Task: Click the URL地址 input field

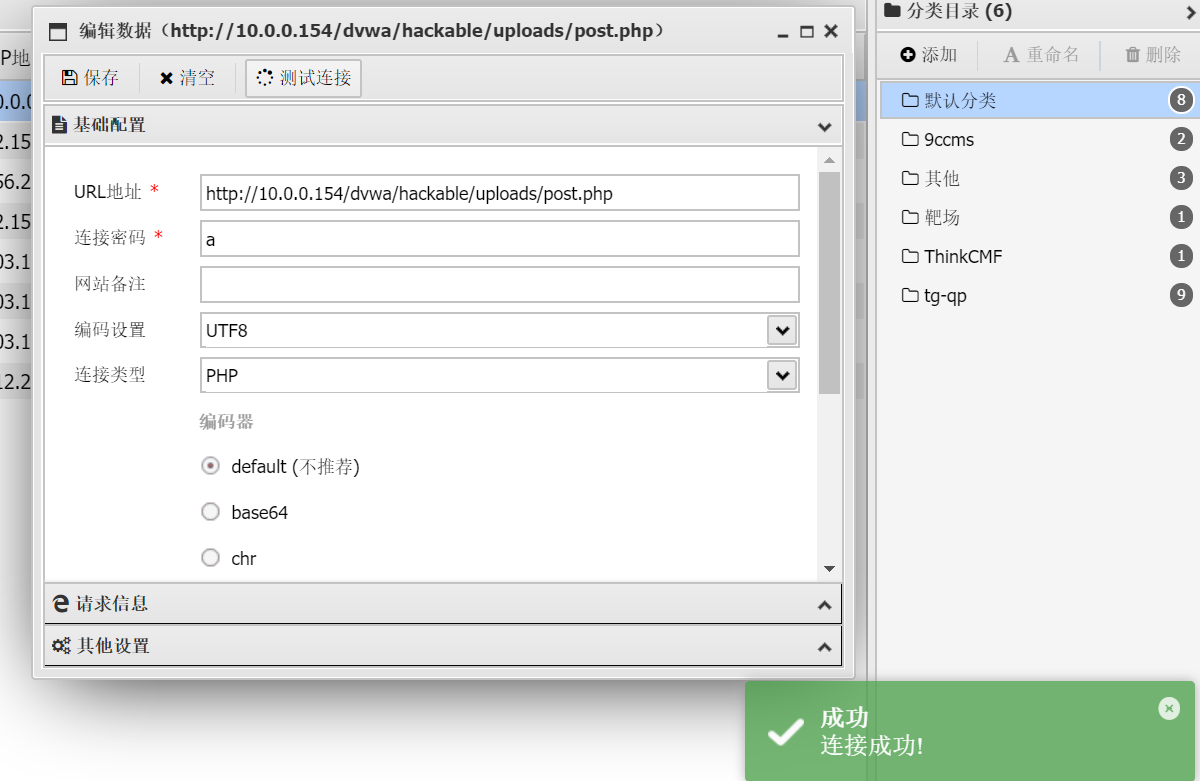Action: [500, 193]
